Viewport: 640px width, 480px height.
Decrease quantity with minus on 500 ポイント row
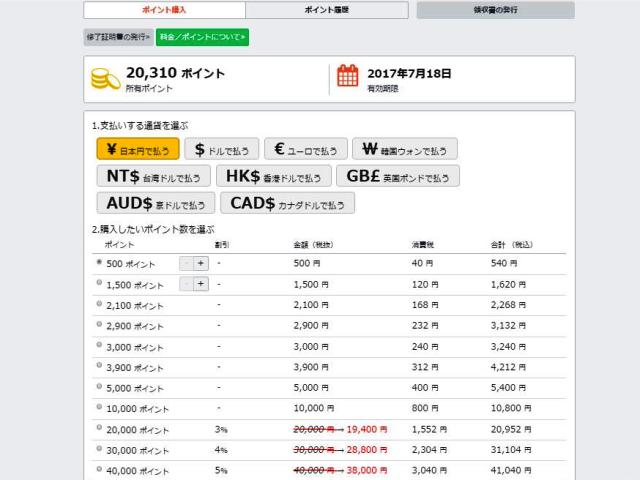coord(187,263)
